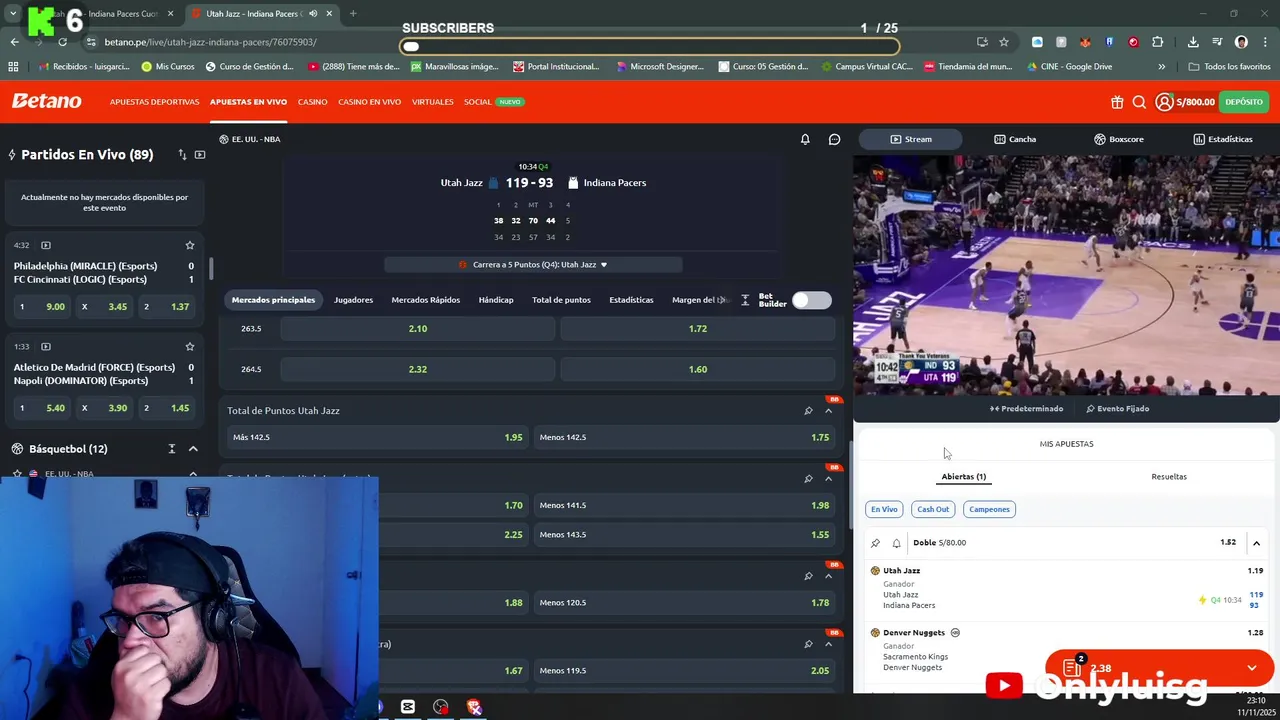The width and height of the screenshot is (1280, 720).
Task: Collapse the market containing Menos 119.5
Action: 828,644
